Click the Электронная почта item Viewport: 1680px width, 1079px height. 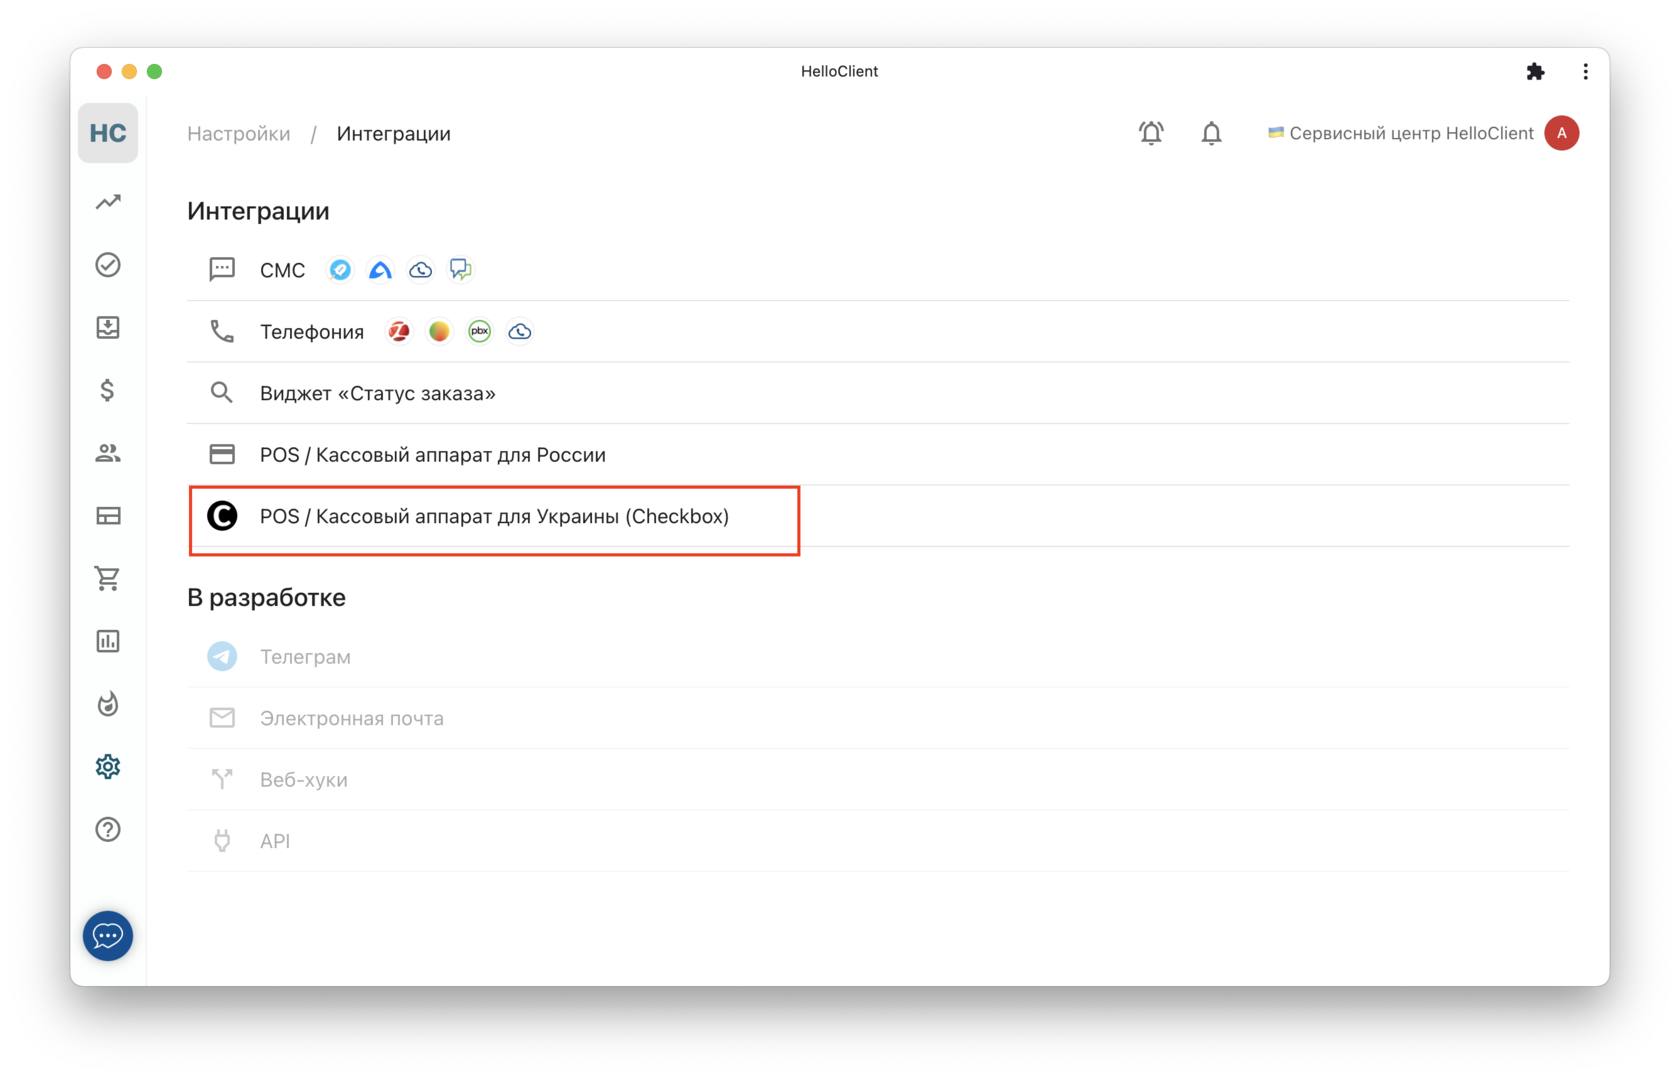878,718
